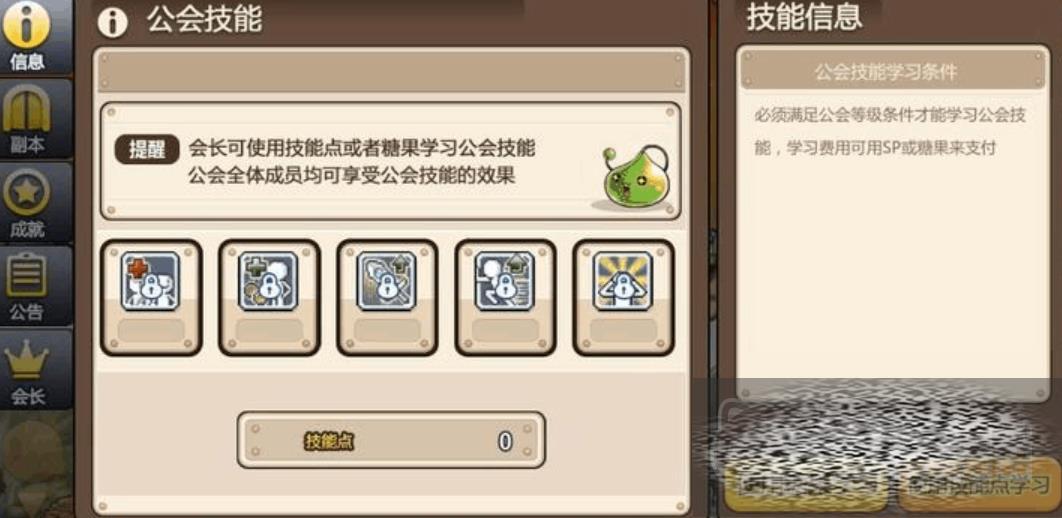This screenshot has width=1062, height=518.
Task: Click the blank banner above reminder box
Action: click(391, 70)
